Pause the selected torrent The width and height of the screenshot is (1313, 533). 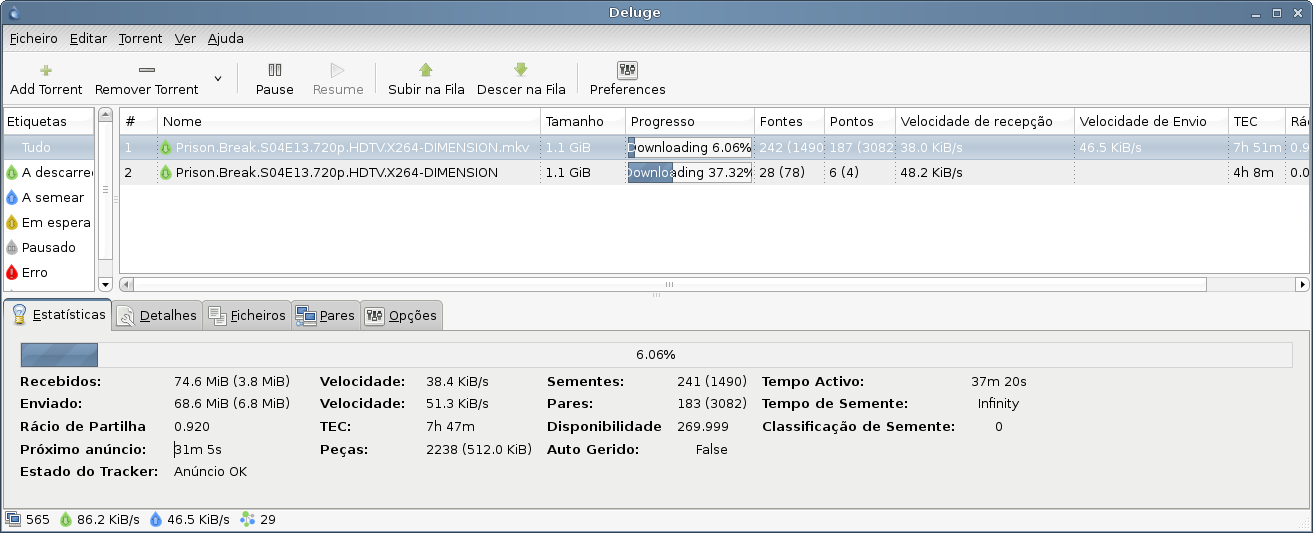click(275, 80)
